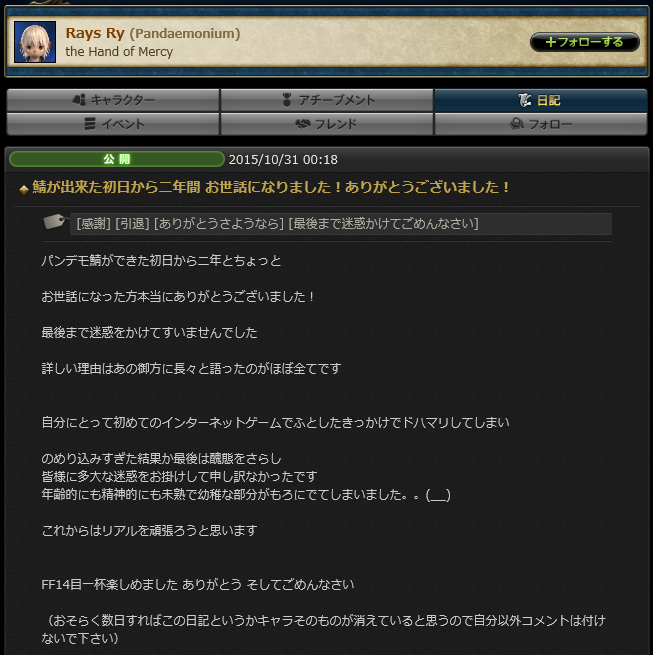
Task: Open the キャラクター character tab
Action: pos(113,100)
